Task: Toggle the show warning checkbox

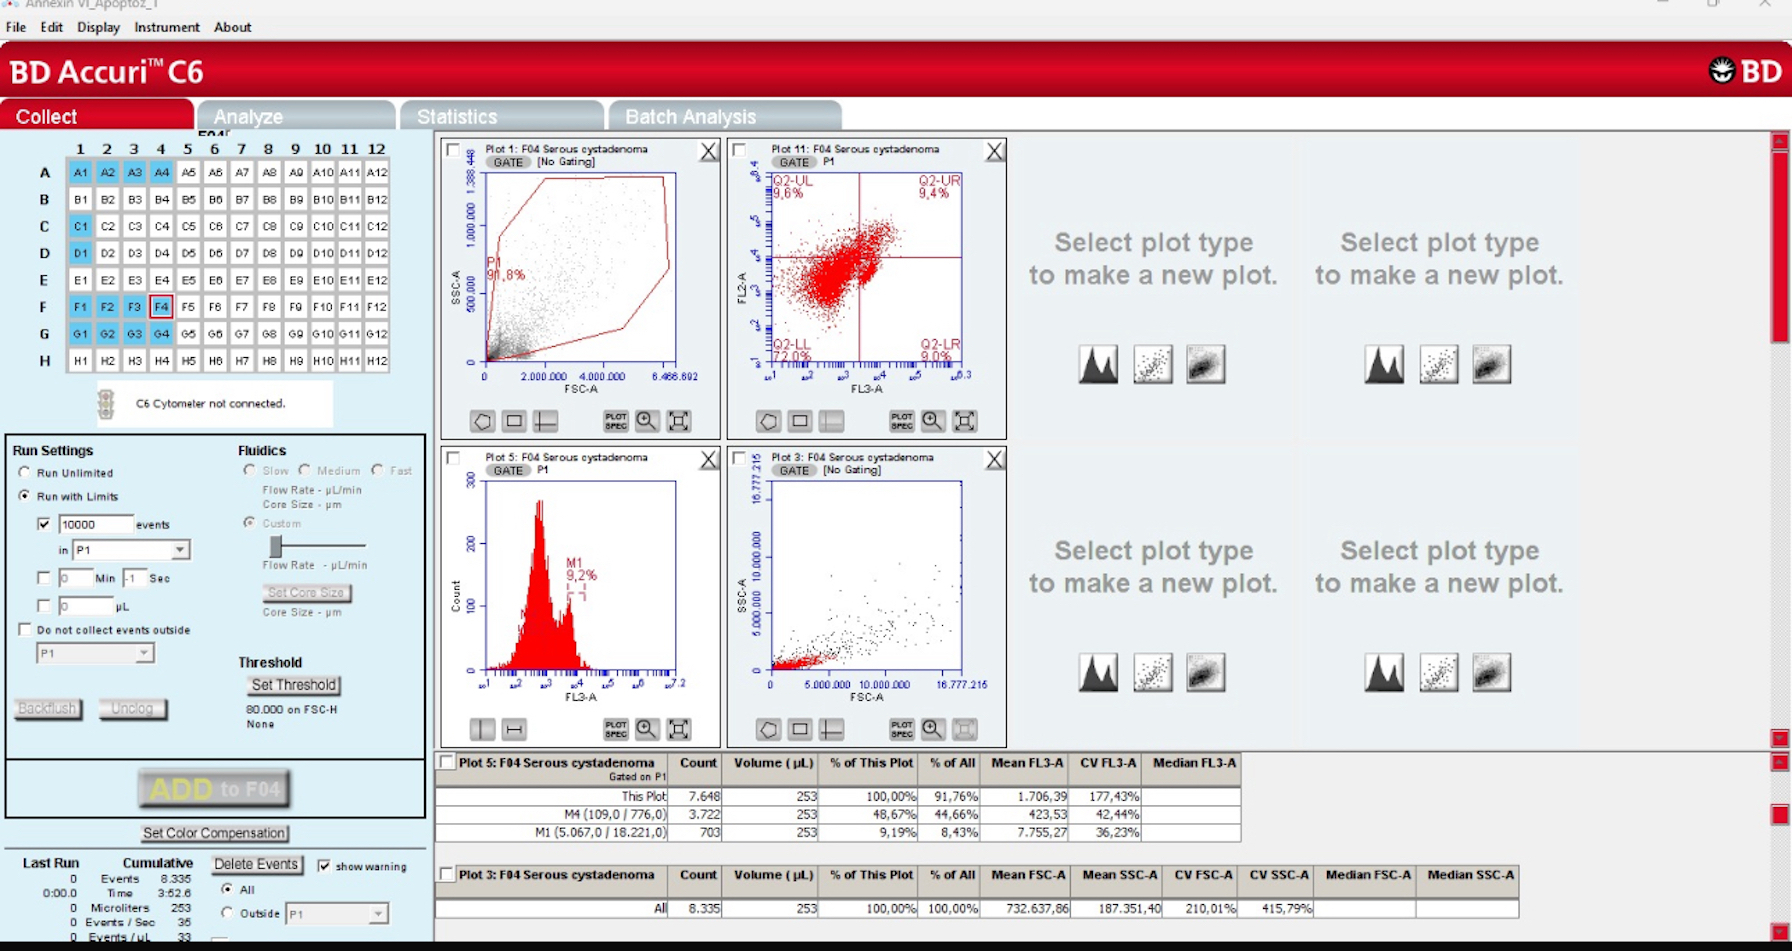Action: (x=324, y=866)
